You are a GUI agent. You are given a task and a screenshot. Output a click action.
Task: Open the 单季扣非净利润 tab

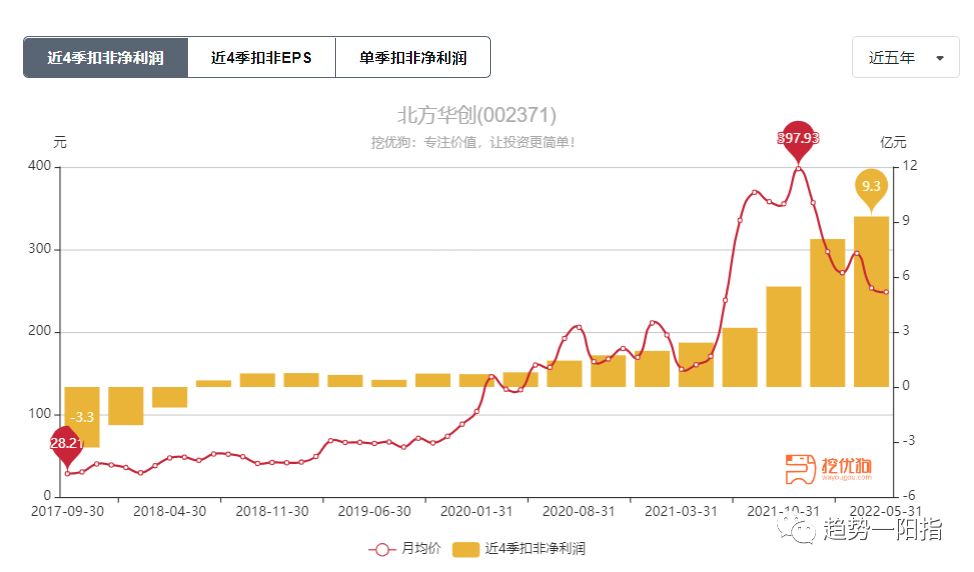point(413,57)
